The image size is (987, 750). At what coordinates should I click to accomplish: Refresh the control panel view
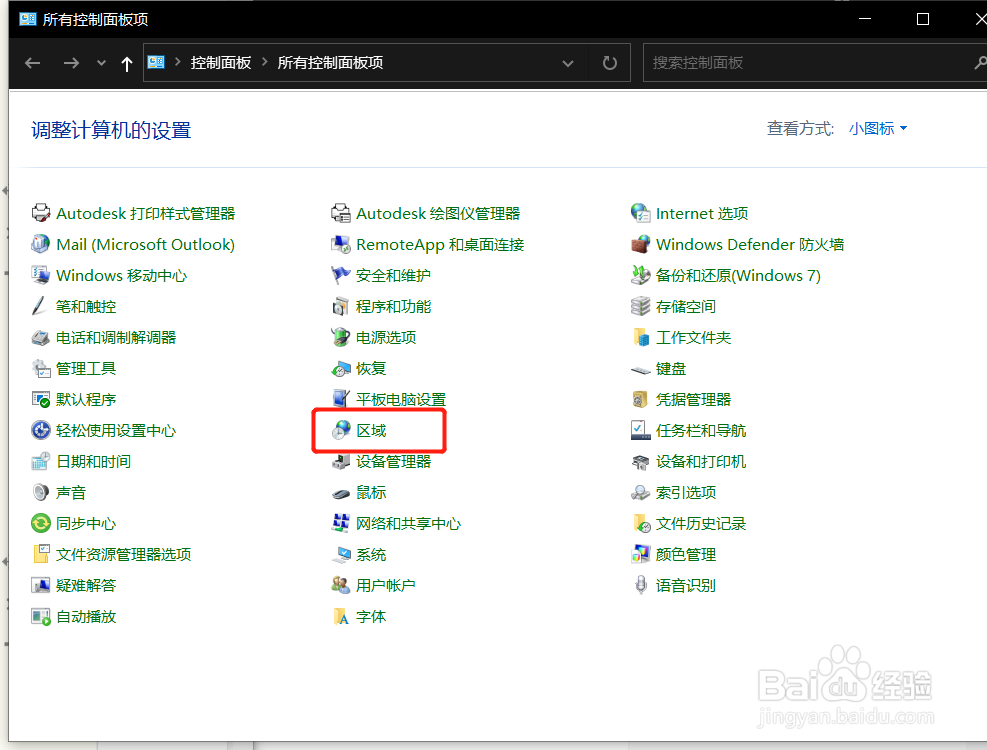tap(609, 63)
